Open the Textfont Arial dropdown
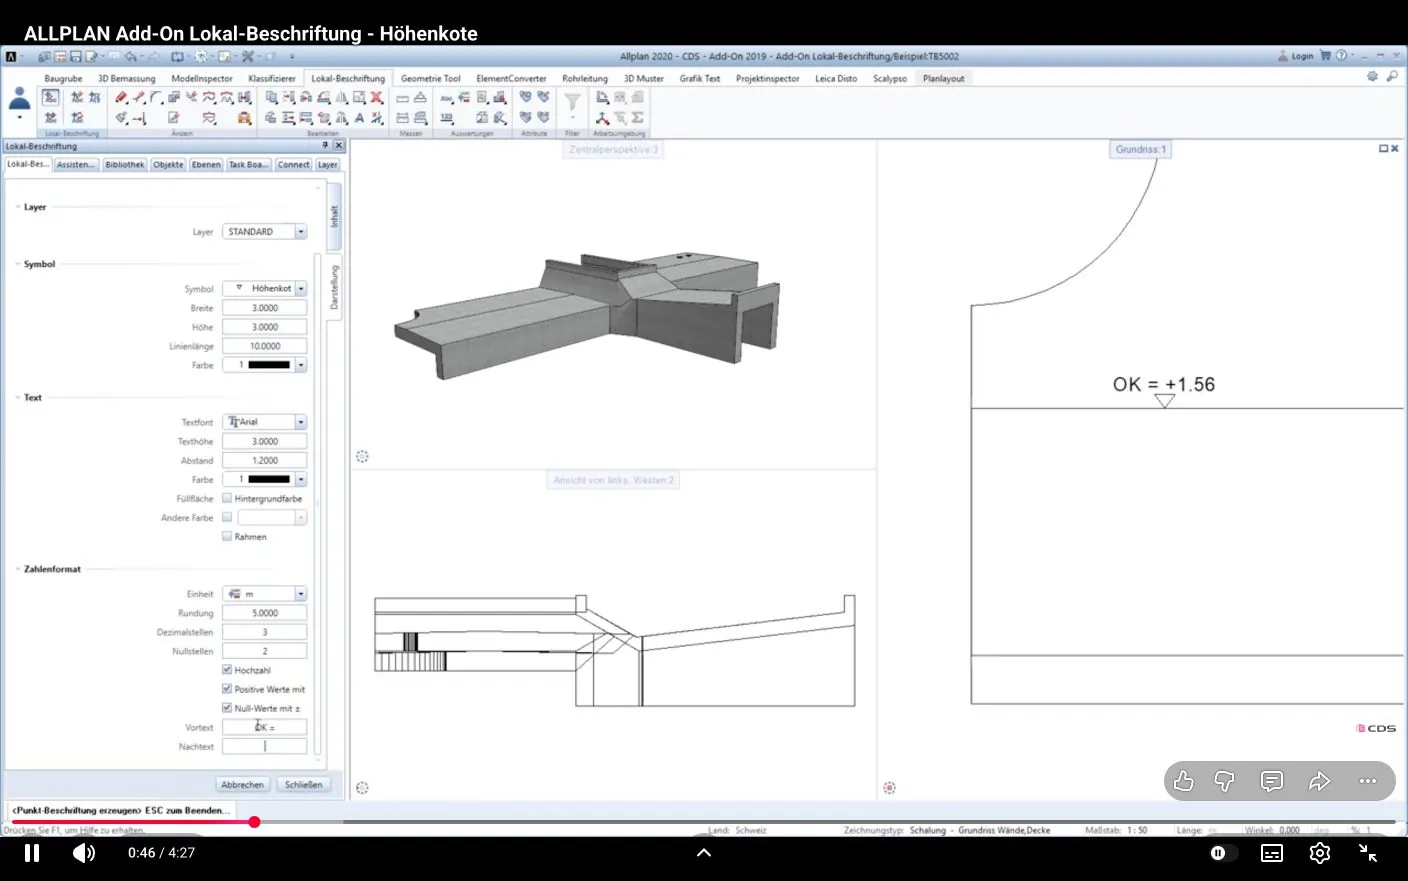This screenshot has height=881, width=1408. pos(300,423)
